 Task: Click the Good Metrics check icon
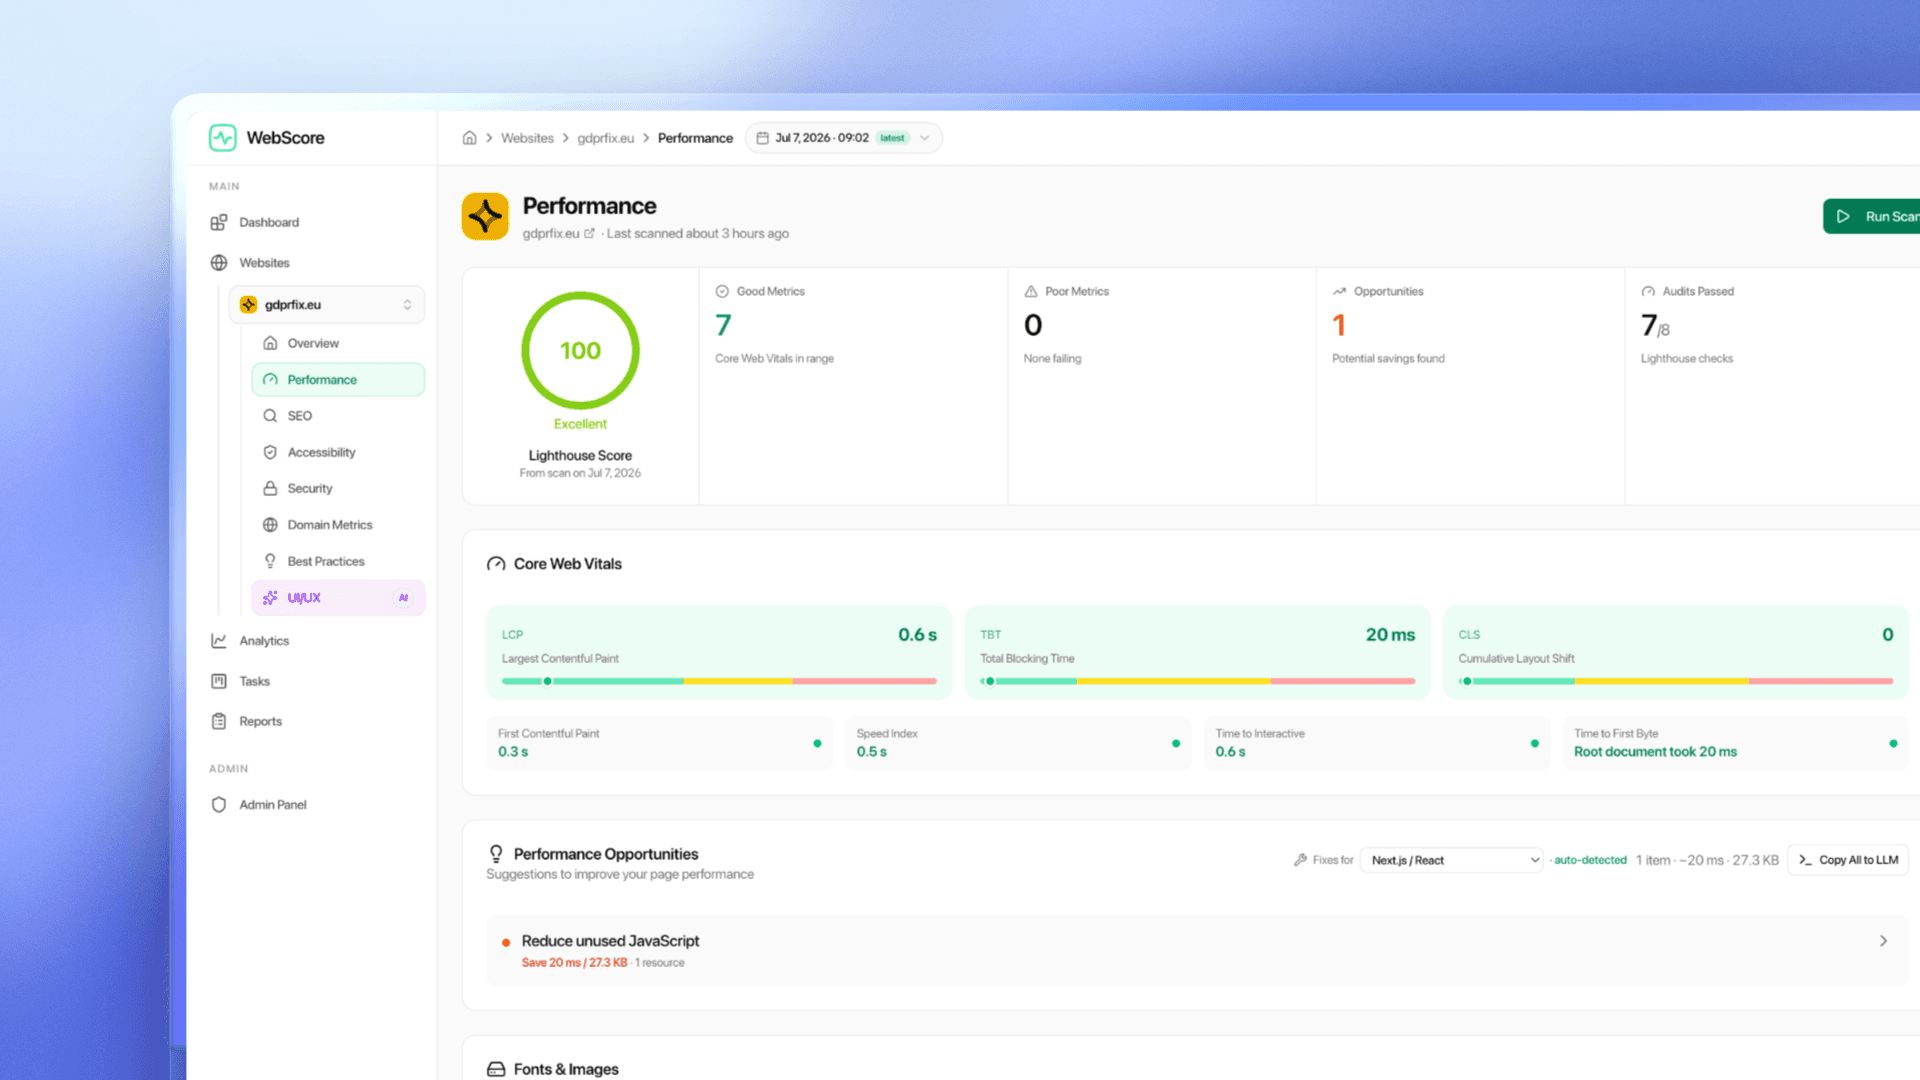[722, 291]
